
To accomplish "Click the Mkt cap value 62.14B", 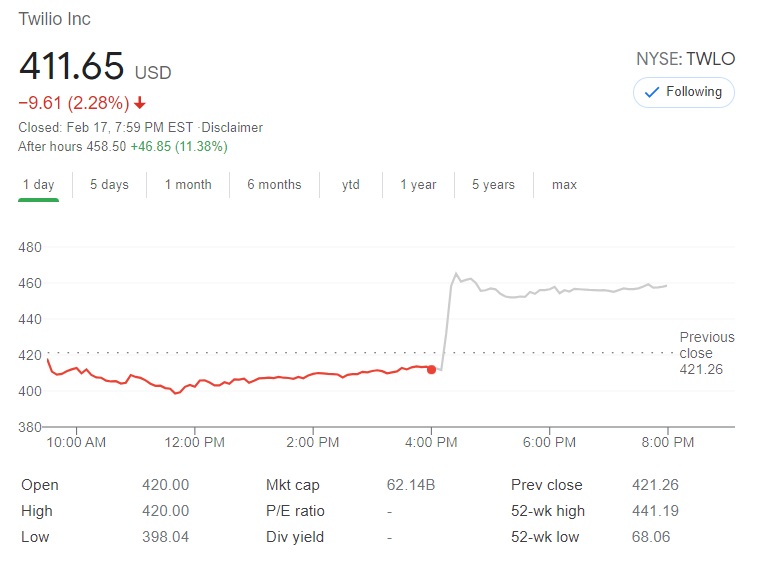I will tap(411, 485).
